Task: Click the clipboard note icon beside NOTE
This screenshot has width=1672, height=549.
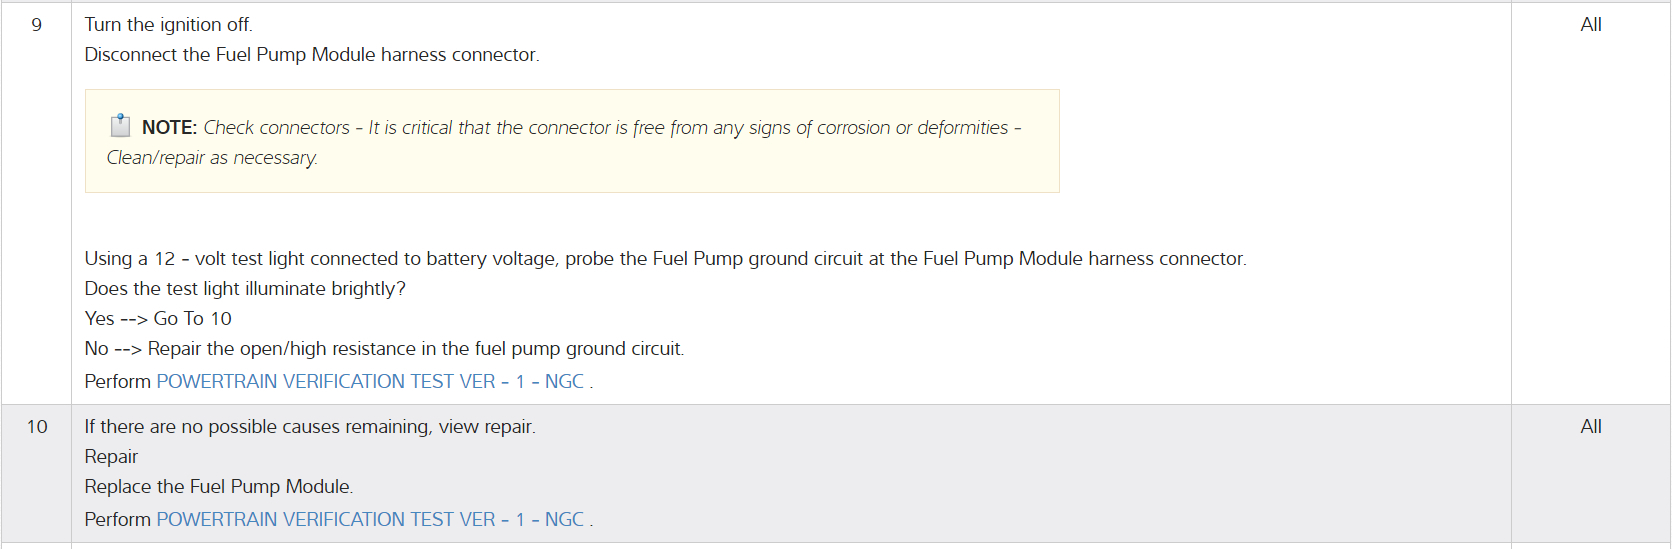Action: (x=120, y=126)
